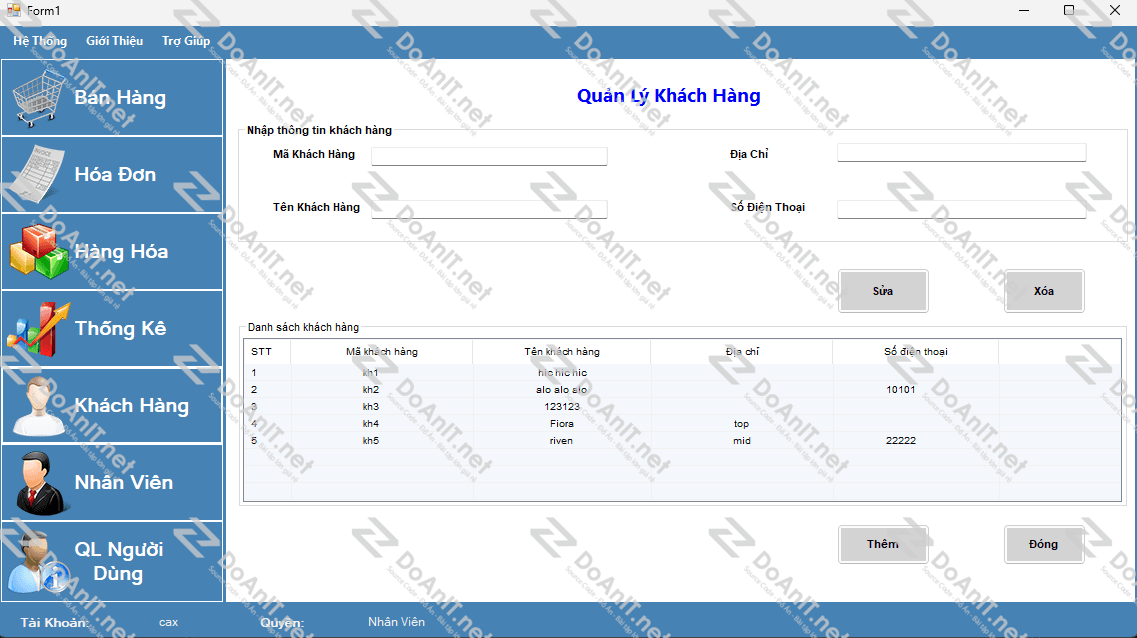Open the Hệ Thống menu
The image size is (1137, 638).
click(x=40, y=41)
